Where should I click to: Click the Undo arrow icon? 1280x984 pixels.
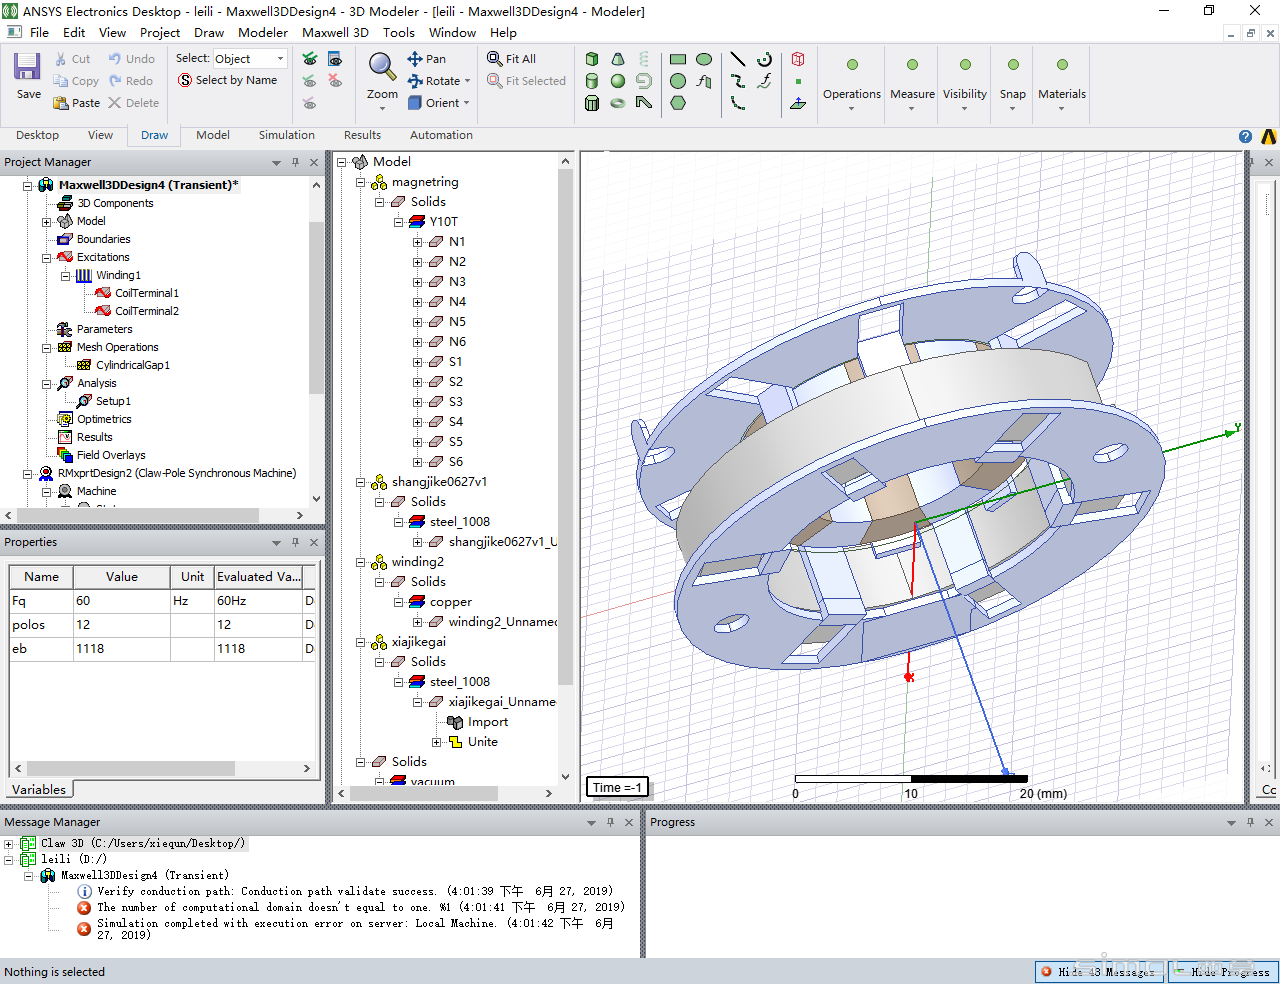click(115, 59)
